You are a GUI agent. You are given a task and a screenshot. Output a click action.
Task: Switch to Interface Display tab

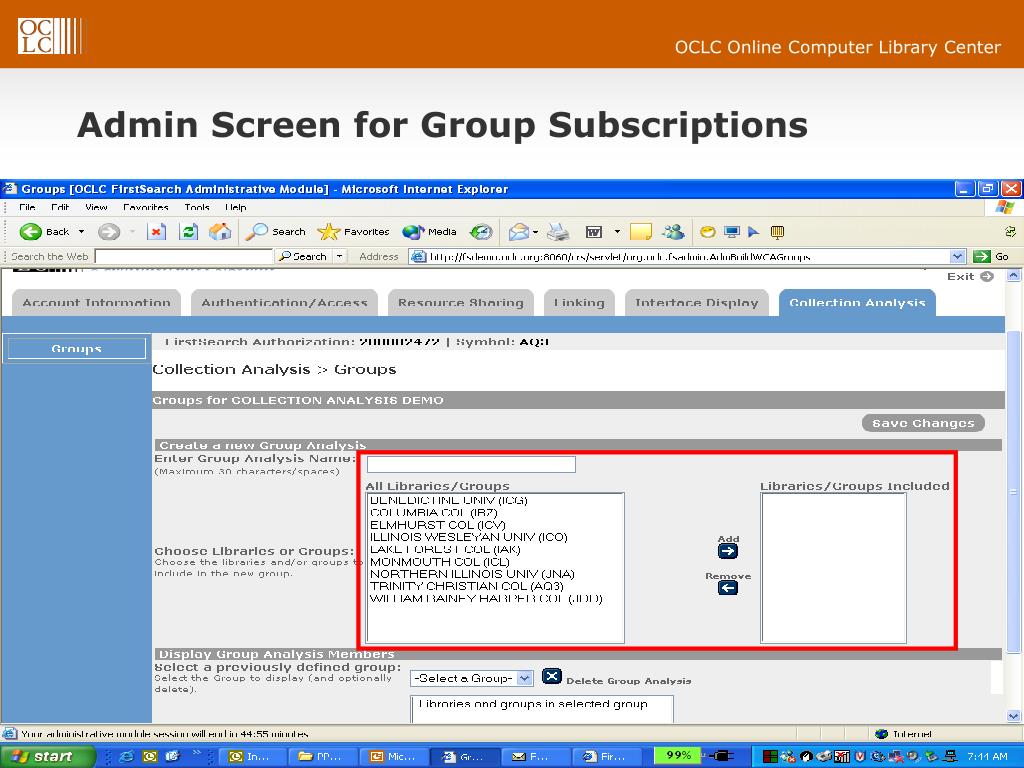pos(697,303)
